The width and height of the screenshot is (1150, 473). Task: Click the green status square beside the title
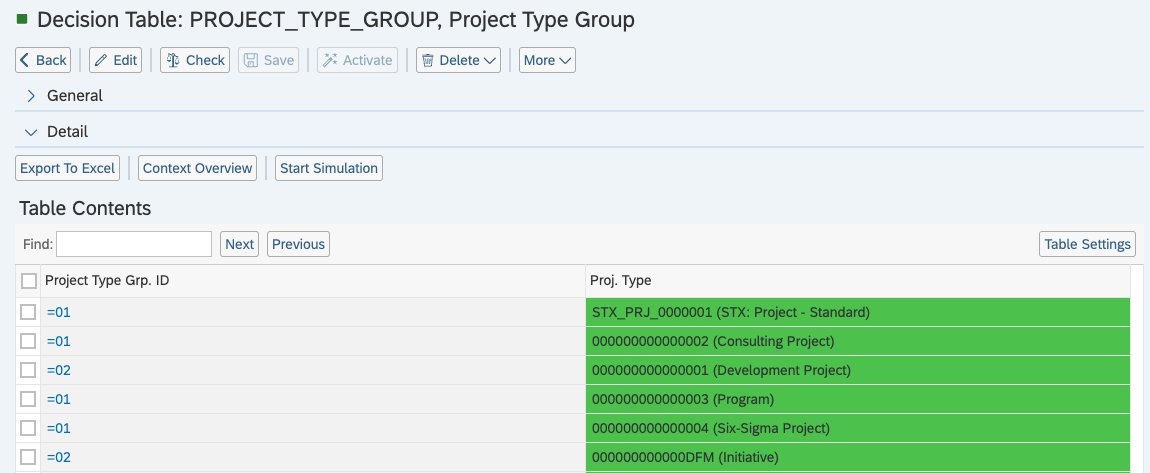coord(22,19)
